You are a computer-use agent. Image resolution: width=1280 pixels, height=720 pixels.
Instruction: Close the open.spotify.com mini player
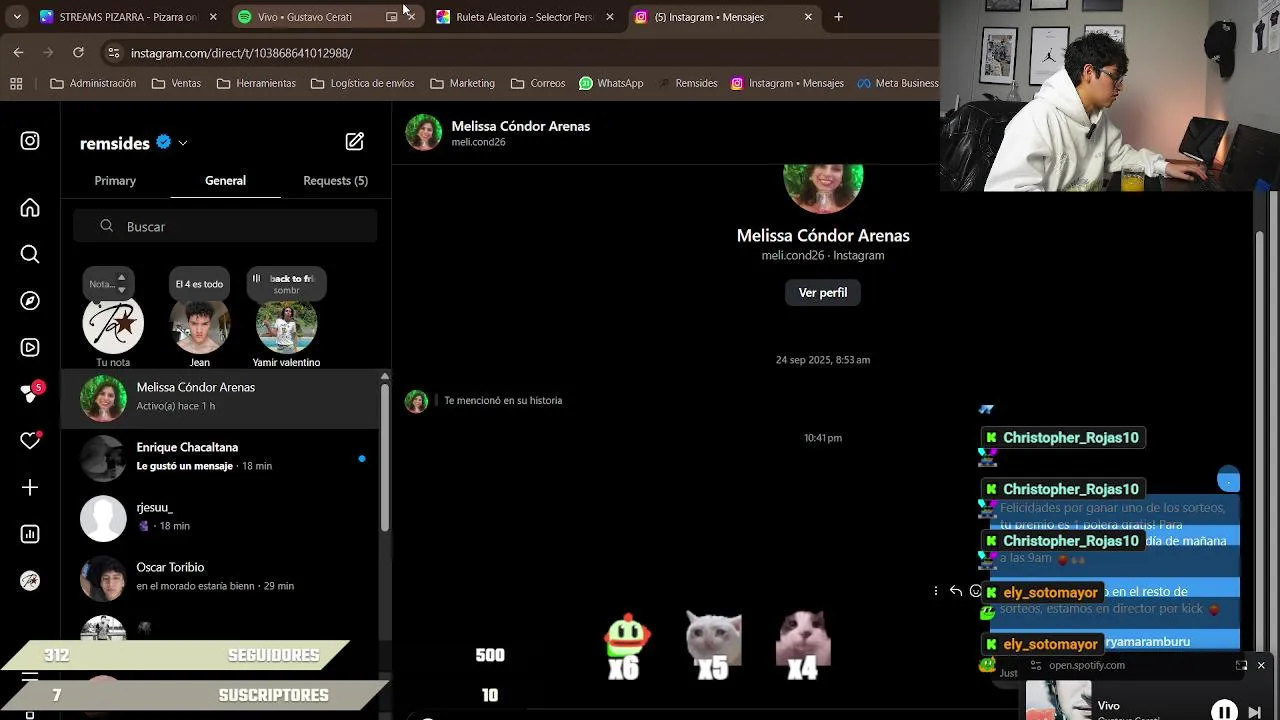1261,665
